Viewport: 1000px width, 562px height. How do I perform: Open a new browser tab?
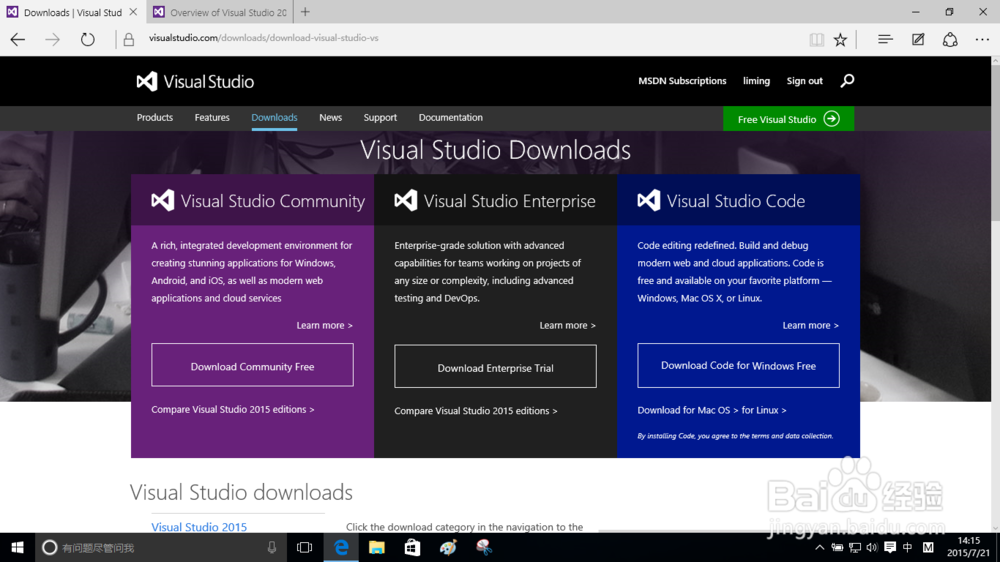(305, 11)
